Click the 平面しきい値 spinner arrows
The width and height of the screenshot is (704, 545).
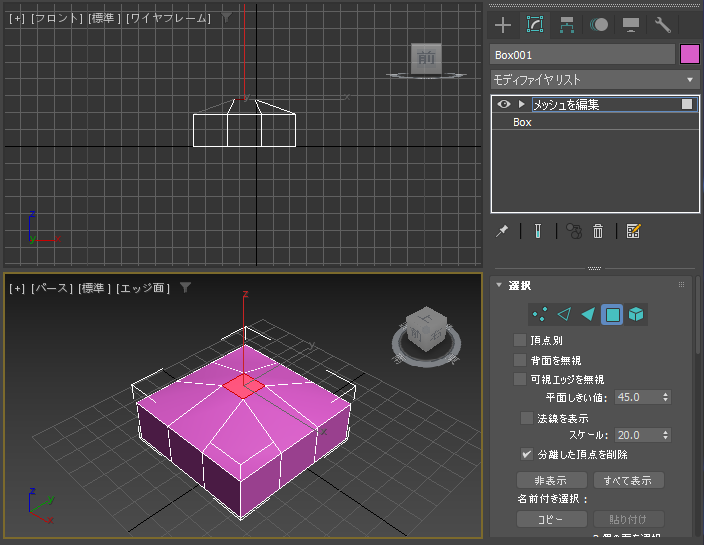(x=665, y=397)
